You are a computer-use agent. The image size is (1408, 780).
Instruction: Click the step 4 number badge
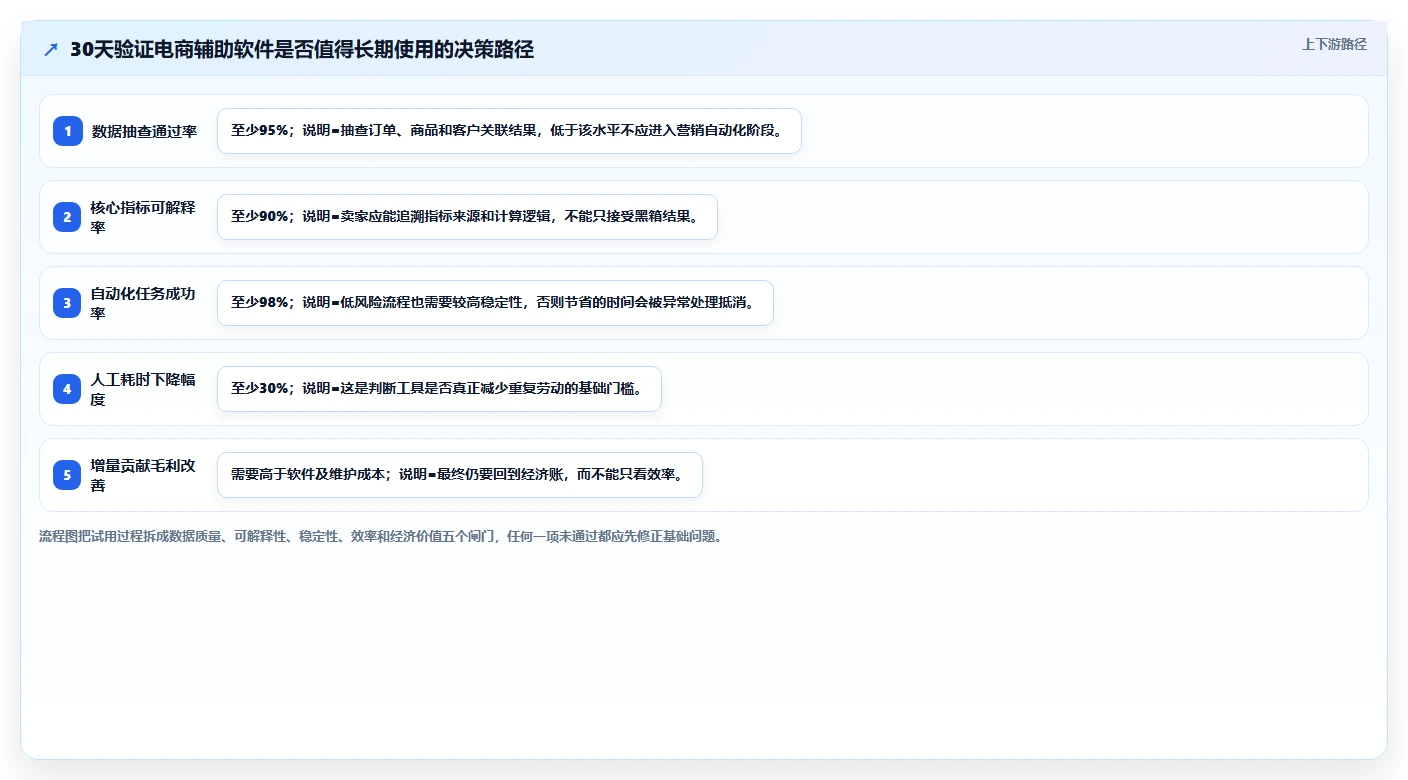tap(68, 389)
